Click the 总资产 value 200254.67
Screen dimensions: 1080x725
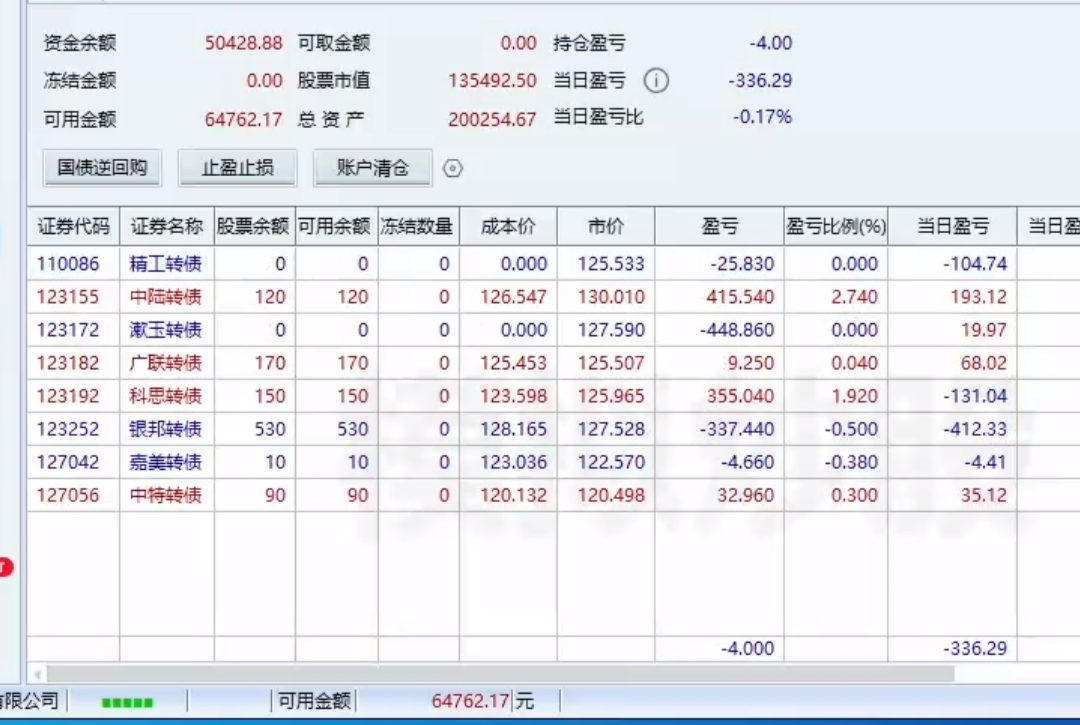(492, 120)
